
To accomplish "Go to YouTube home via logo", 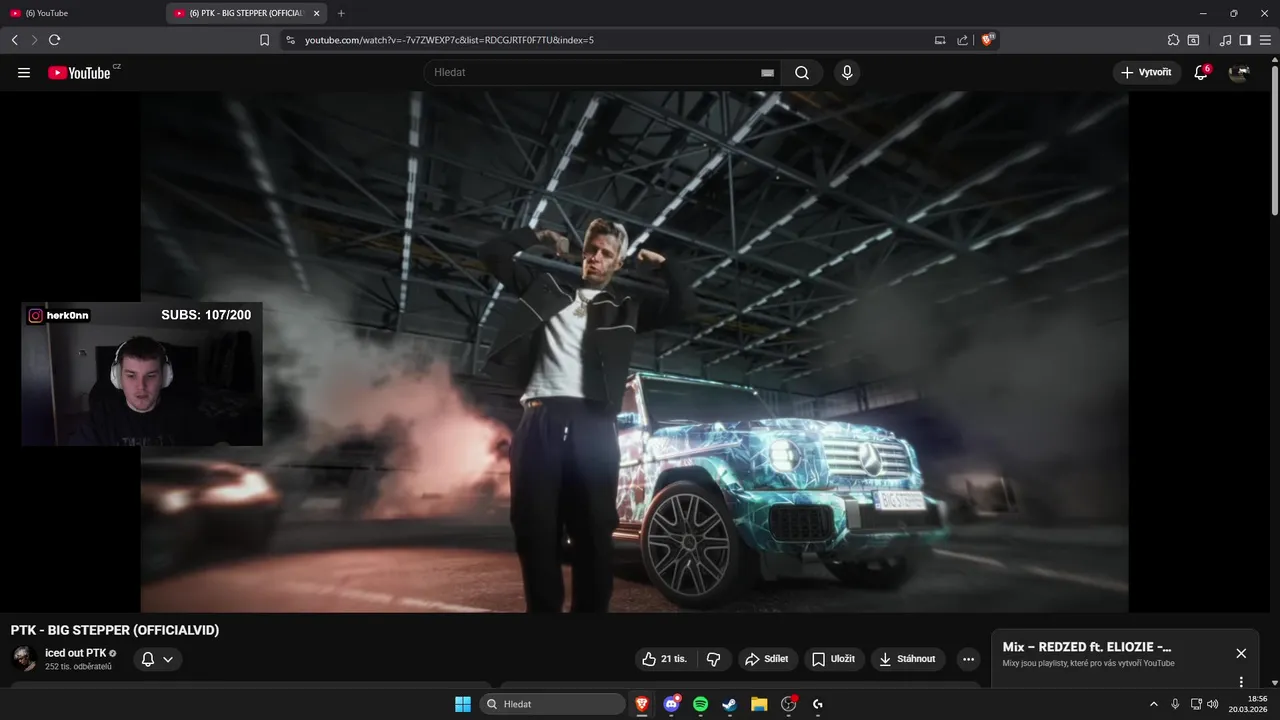I will click(79, 73).
